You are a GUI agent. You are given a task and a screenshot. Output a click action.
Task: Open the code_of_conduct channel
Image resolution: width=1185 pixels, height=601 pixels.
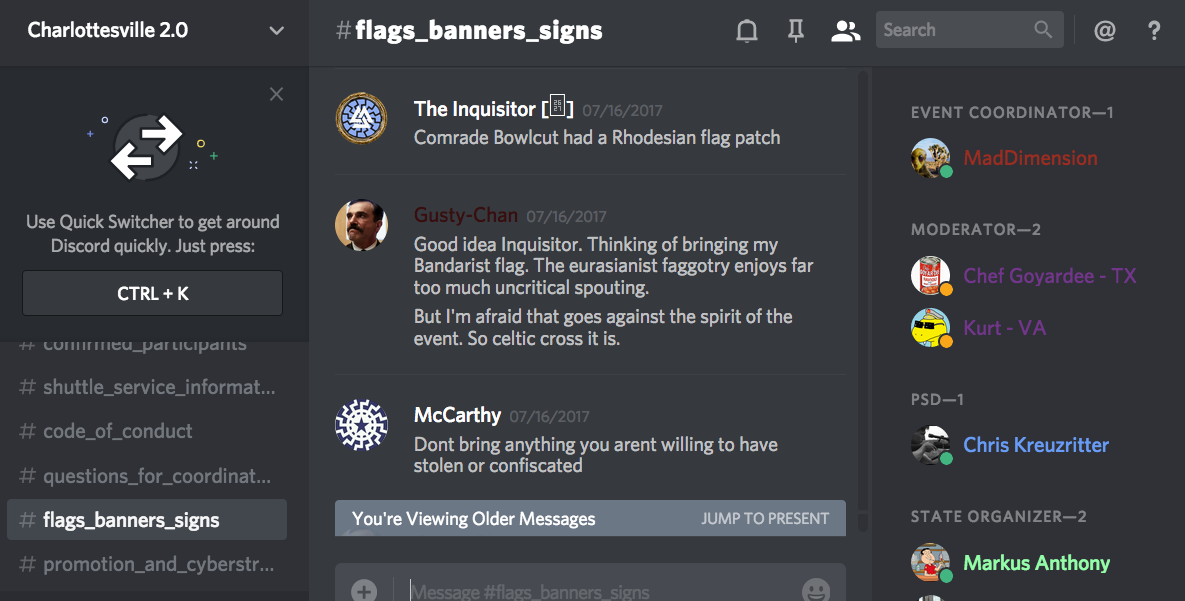[118, 431]
